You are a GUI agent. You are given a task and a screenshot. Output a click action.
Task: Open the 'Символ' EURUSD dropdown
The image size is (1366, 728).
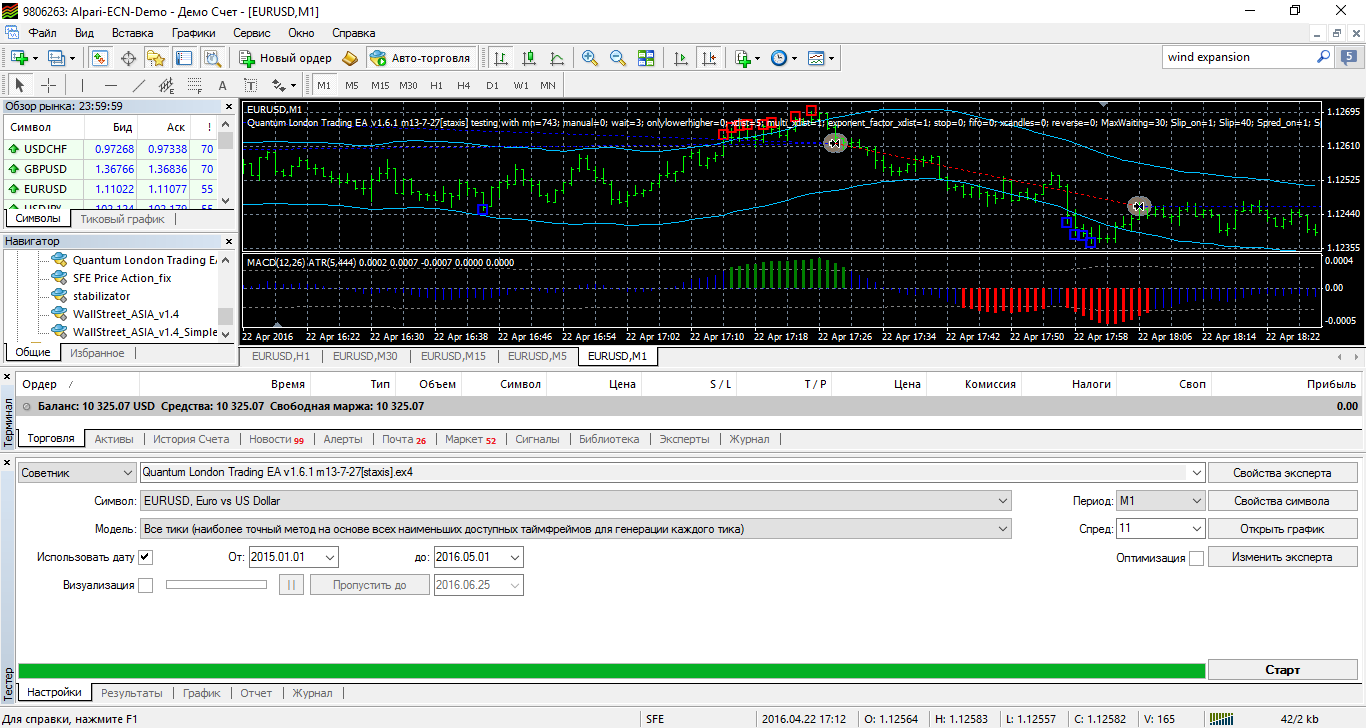(x=576, y=501)
